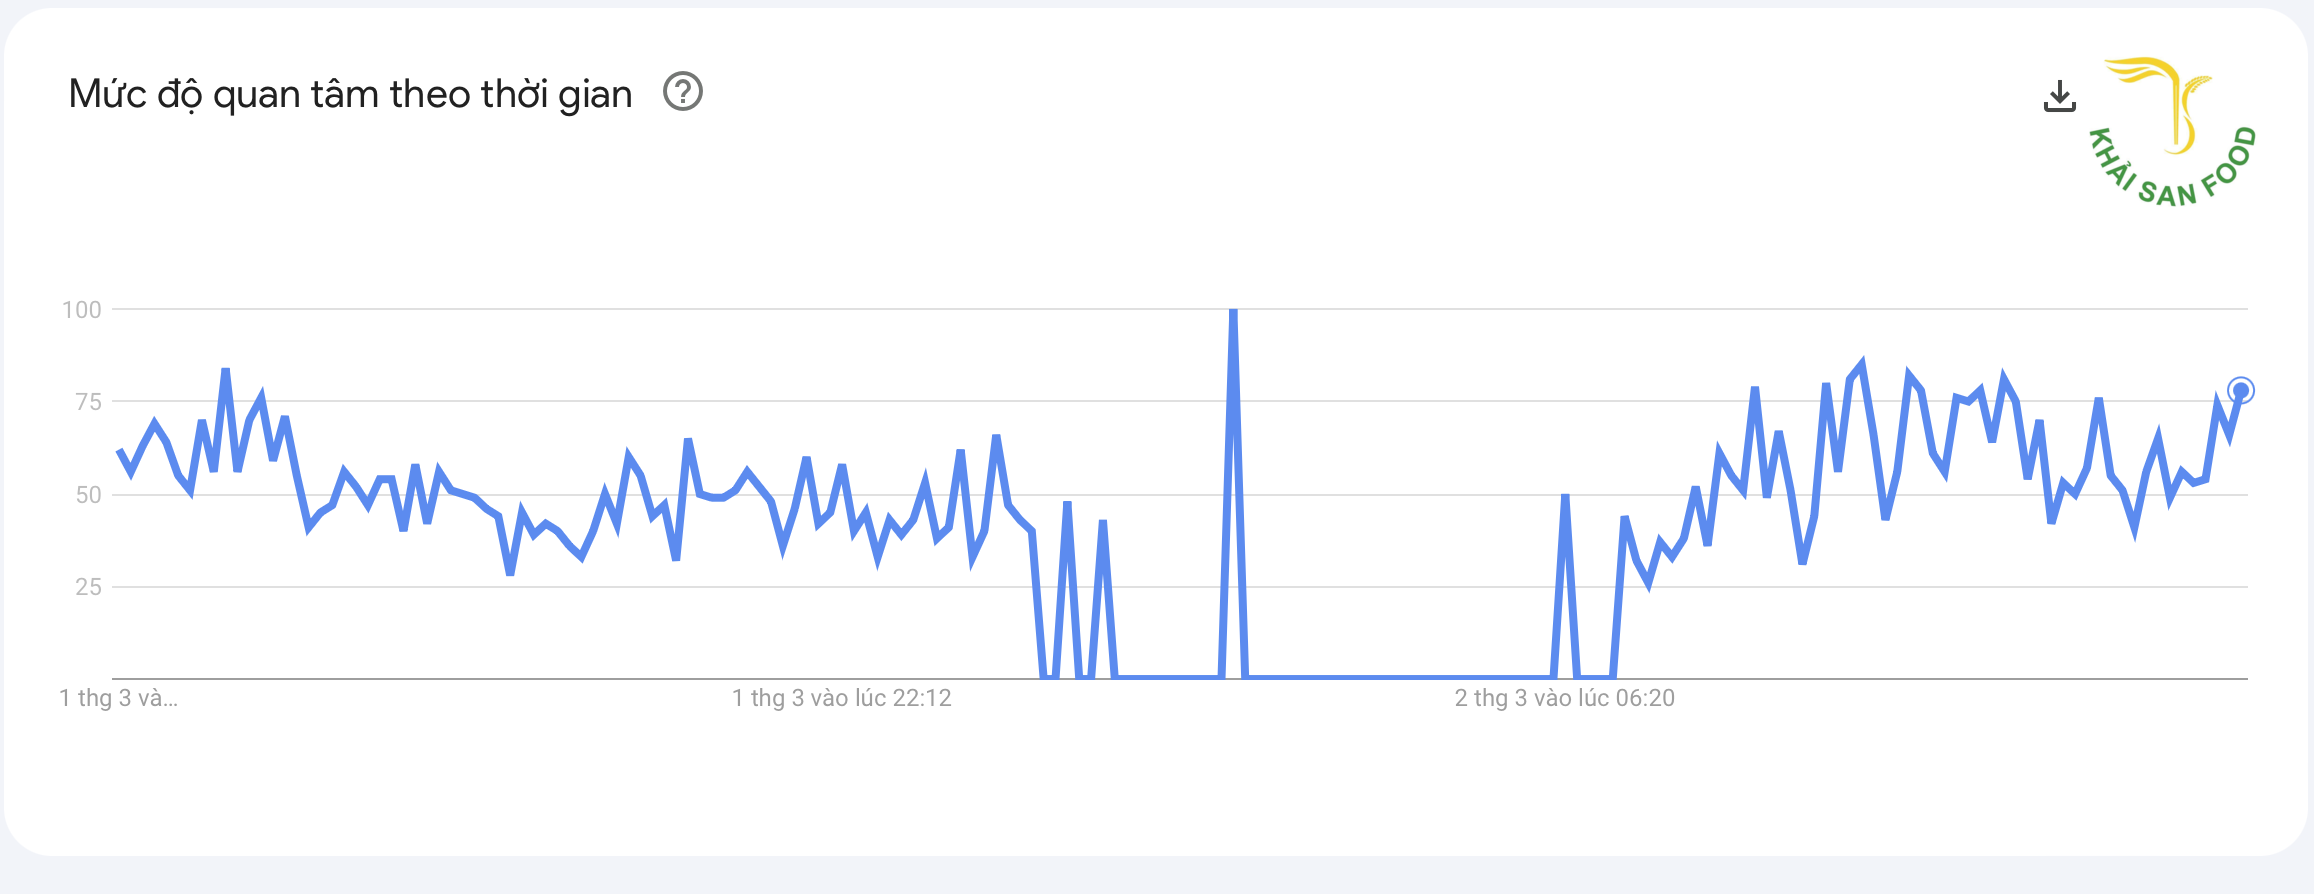Click the first small spike just before the line flattens to zero
This screenshot has width=2314, height=894.
pos(1067,504)
